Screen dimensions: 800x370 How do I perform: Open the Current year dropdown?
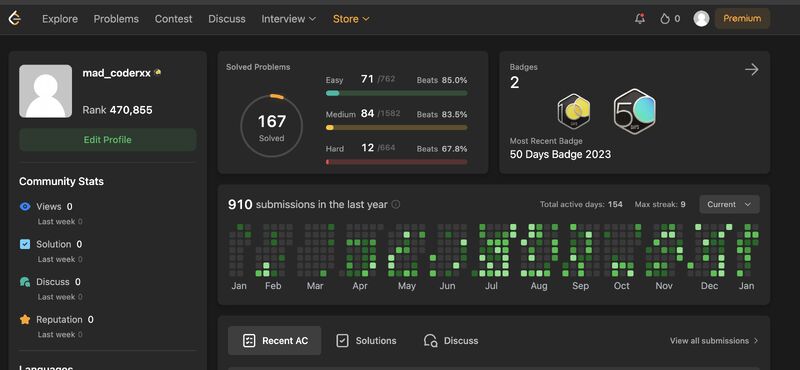[729, 205]
